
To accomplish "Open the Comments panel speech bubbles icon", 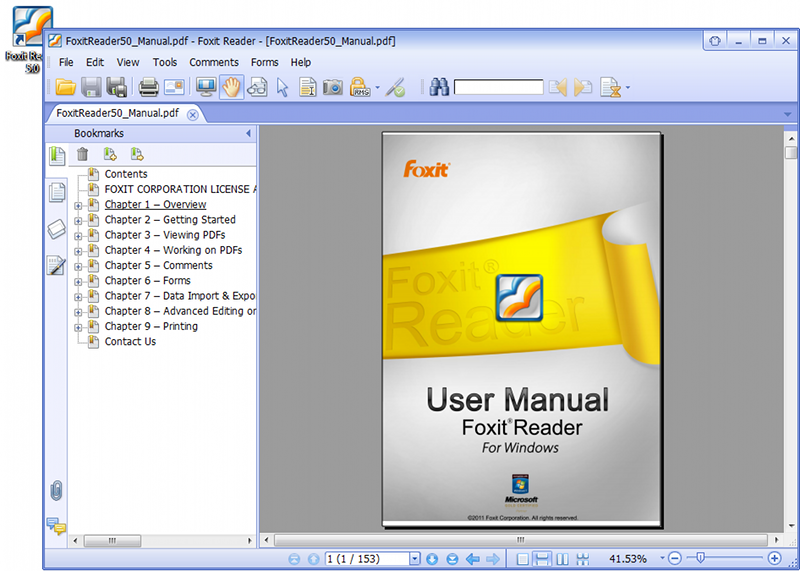I will point(56,526).
